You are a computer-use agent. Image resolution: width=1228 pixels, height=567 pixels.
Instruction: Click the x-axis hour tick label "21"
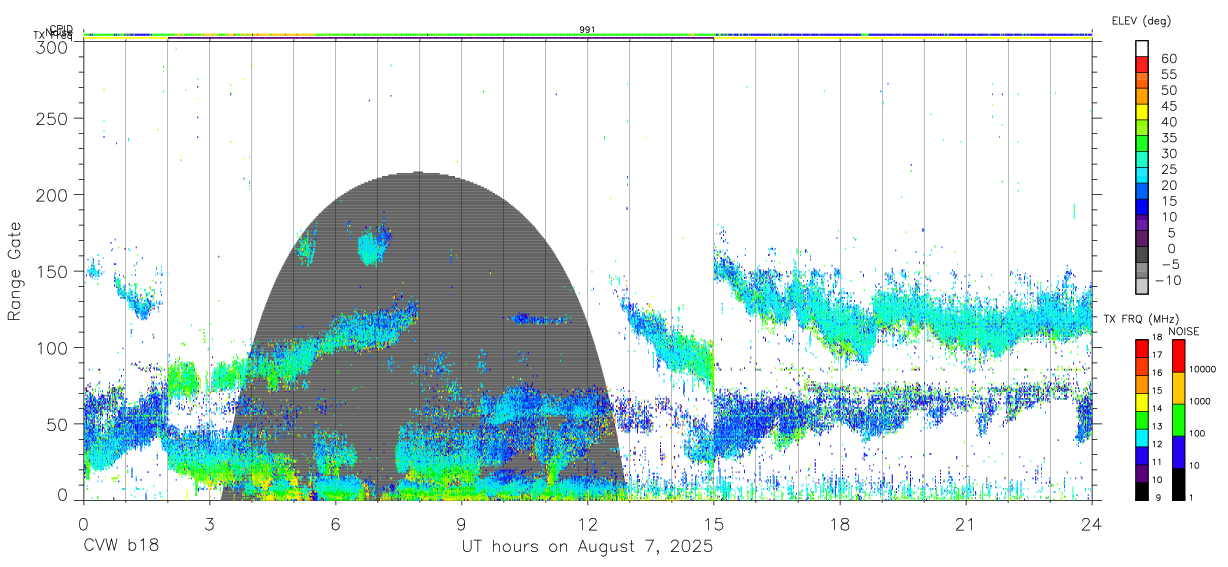point(966,524)
